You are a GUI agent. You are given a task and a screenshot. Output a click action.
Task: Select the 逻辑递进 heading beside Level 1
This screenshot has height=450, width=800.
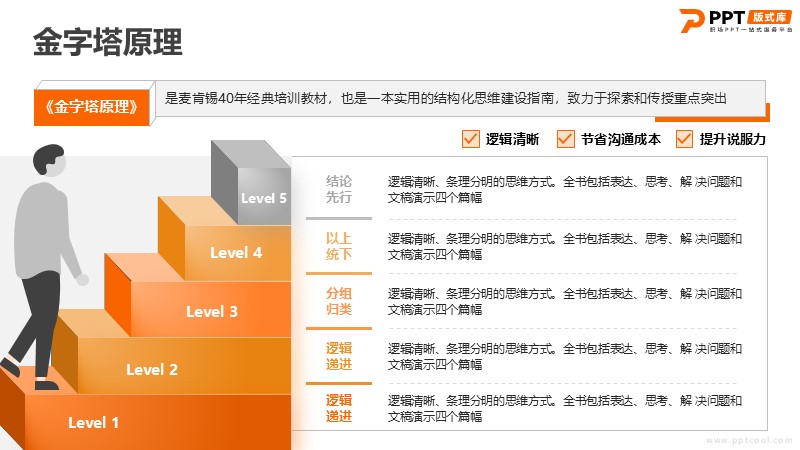(x=339, y=408)
